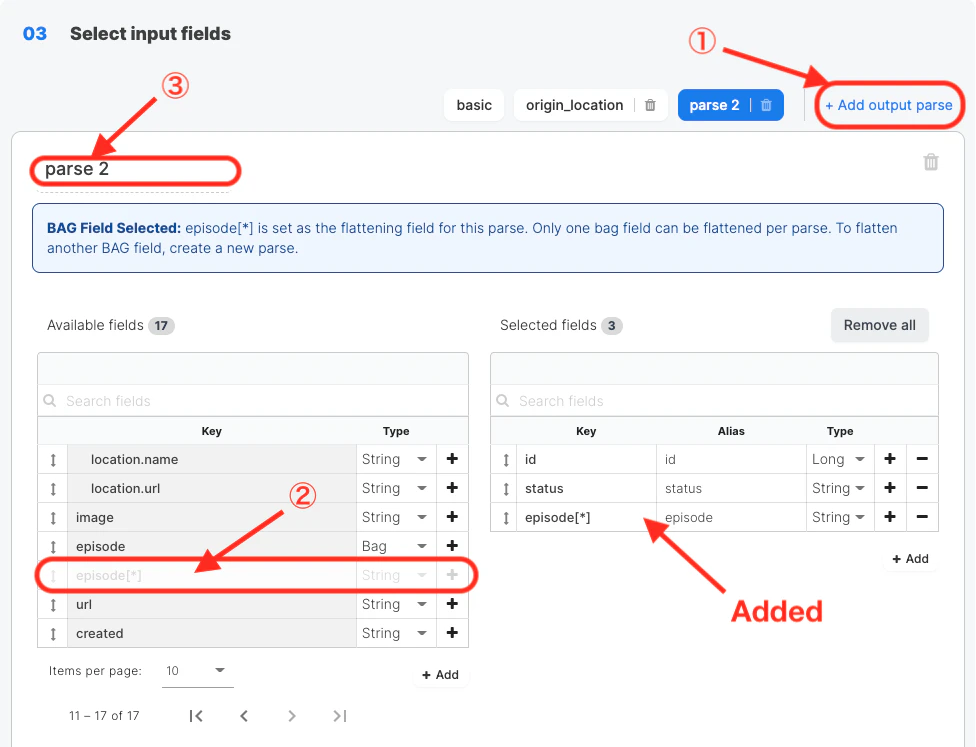Screen dimensions: 976x747
Task: Click image key in available fields
Action: tap(95, 517)
